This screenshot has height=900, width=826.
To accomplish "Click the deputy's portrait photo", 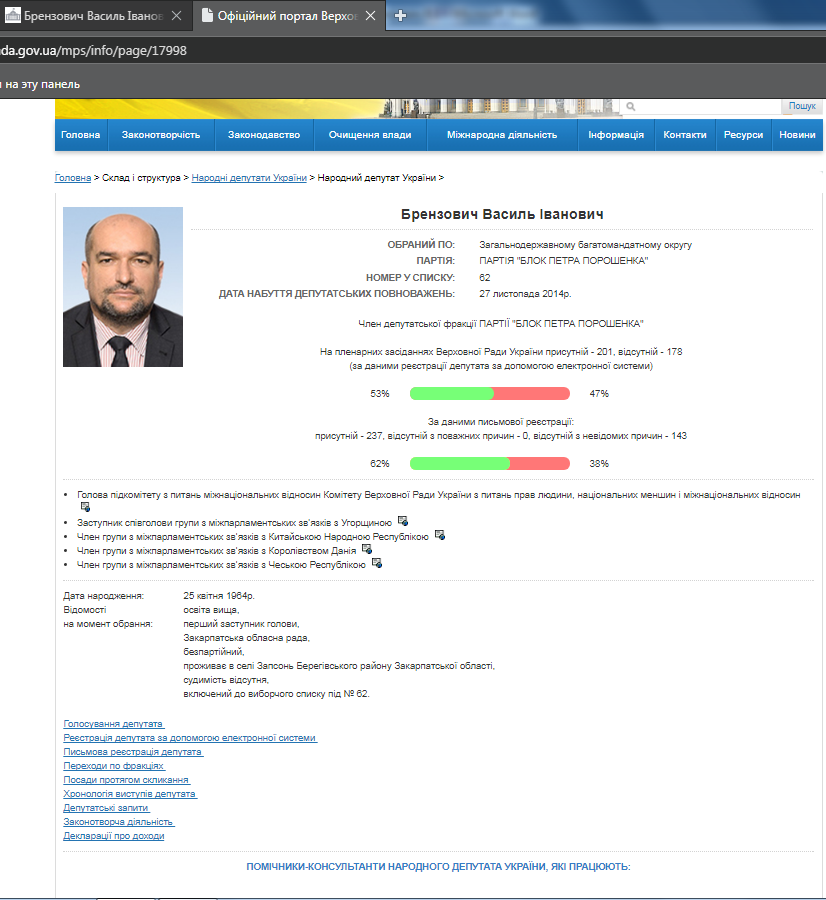I will point(123,287).
